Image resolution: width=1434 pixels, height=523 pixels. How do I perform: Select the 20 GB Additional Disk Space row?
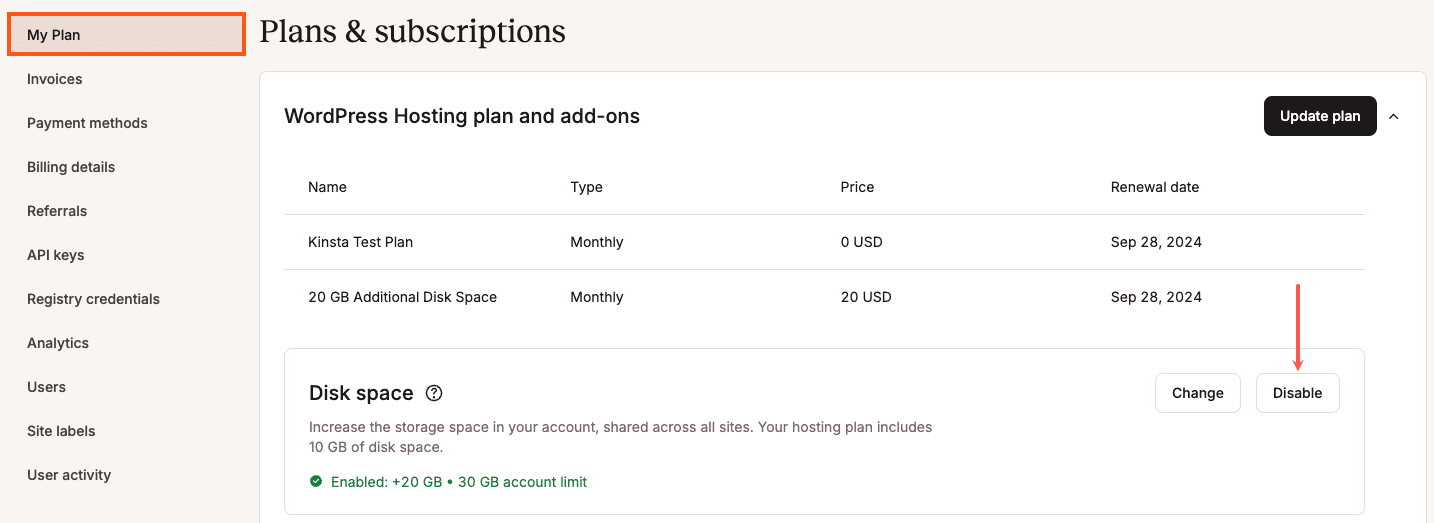tap(824, 297)
